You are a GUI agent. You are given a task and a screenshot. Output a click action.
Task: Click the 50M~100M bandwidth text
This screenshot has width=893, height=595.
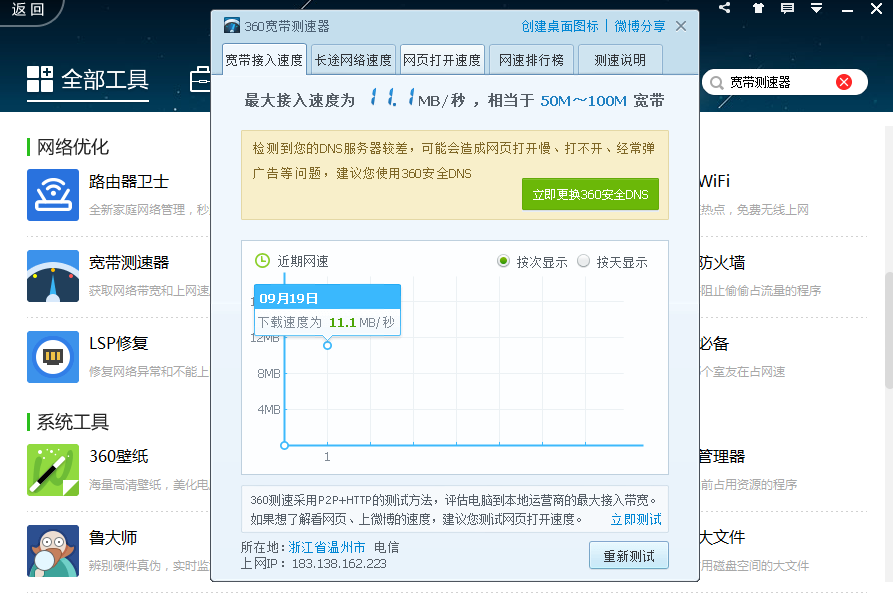click(x=583, y=101)
